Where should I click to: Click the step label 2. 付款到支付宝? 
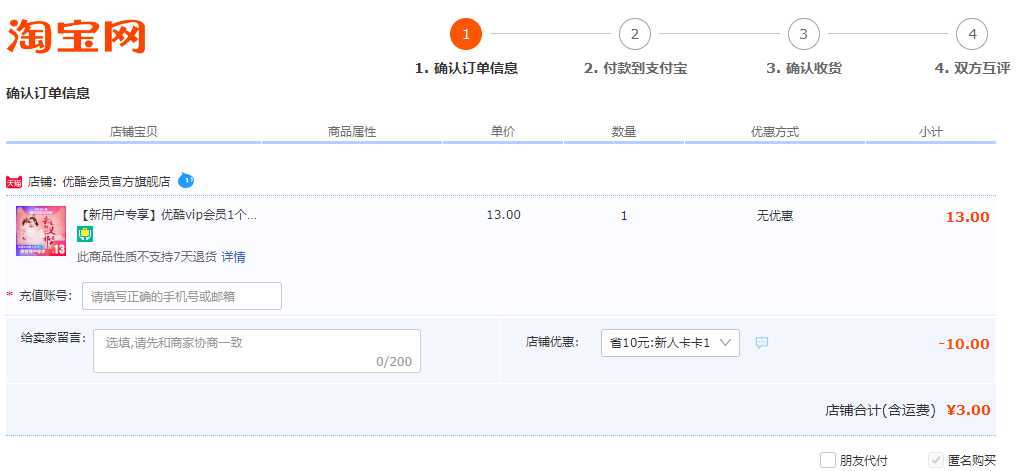click(x=636, y=68)
